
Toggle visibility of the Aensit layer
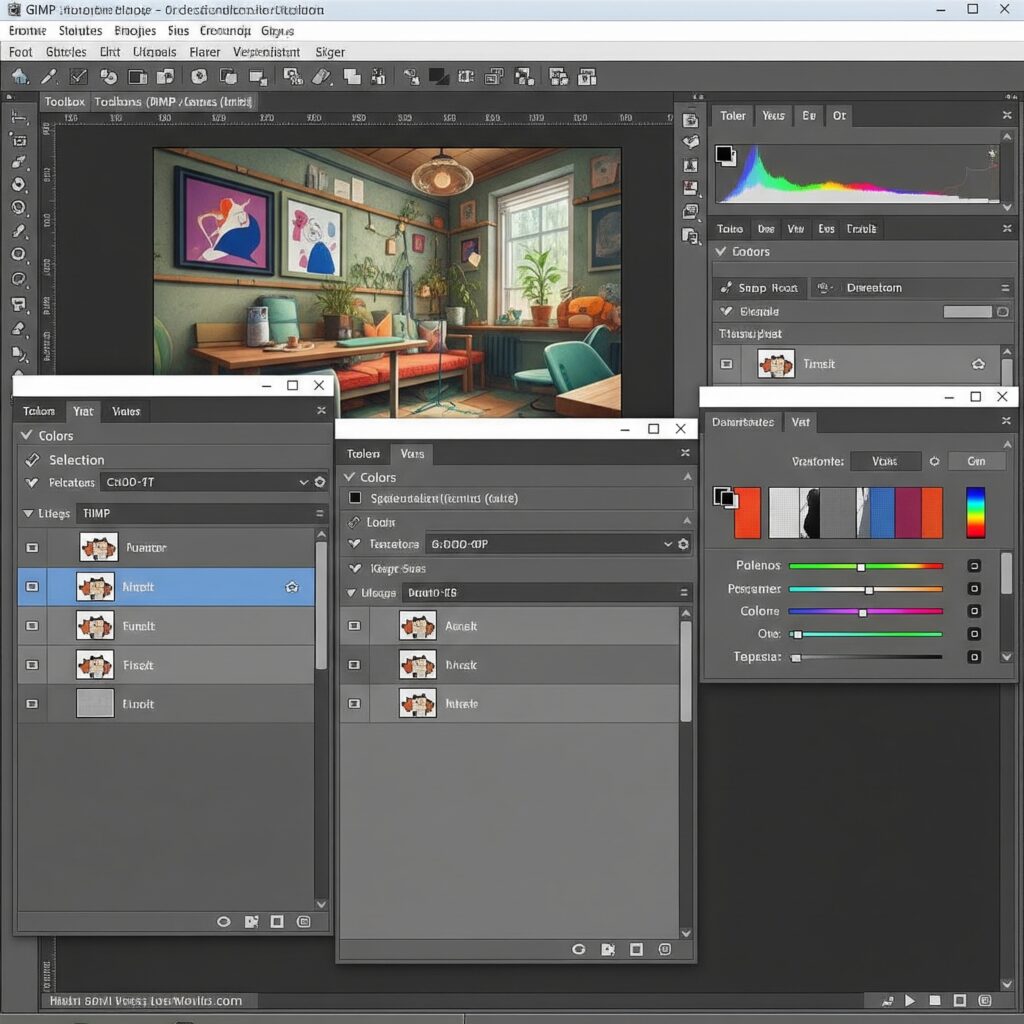[x=354, y=626]
